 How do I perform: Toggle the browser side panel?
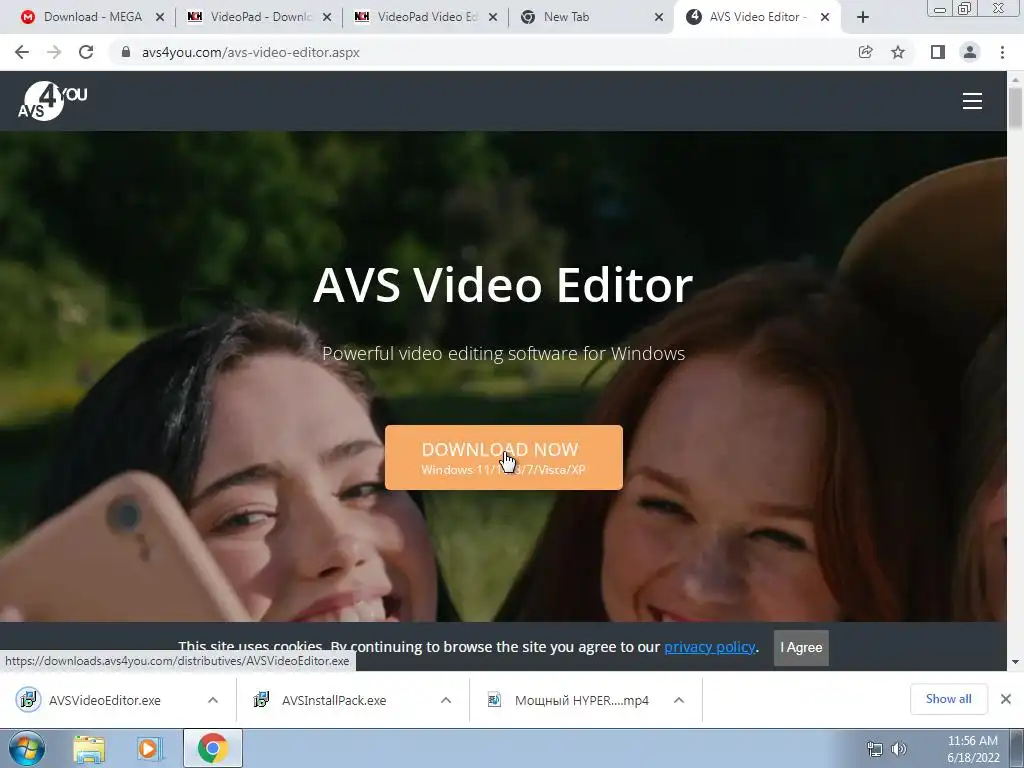(938, 52)
